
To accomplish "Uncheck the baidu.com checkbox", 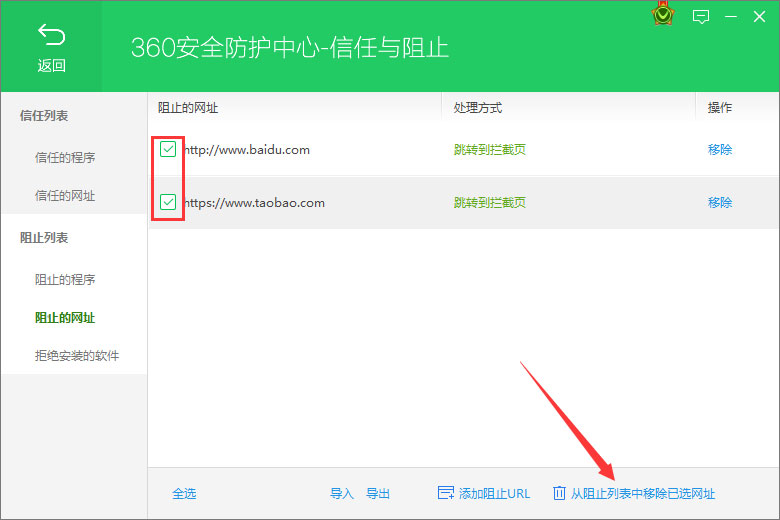I will [168, 149].
